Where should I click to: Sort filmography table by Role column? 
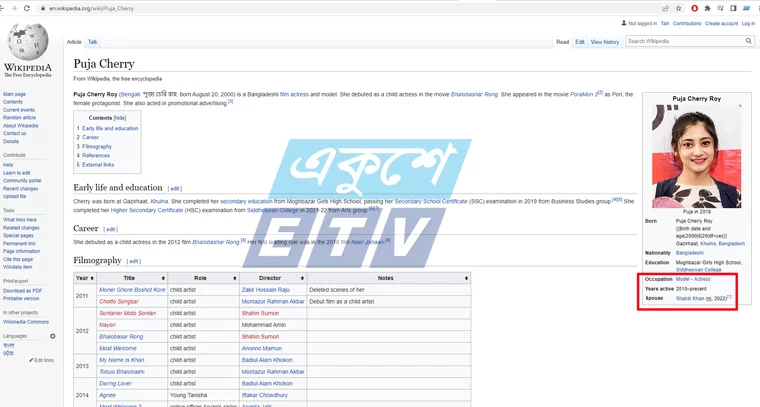click(x=203, y=278)
